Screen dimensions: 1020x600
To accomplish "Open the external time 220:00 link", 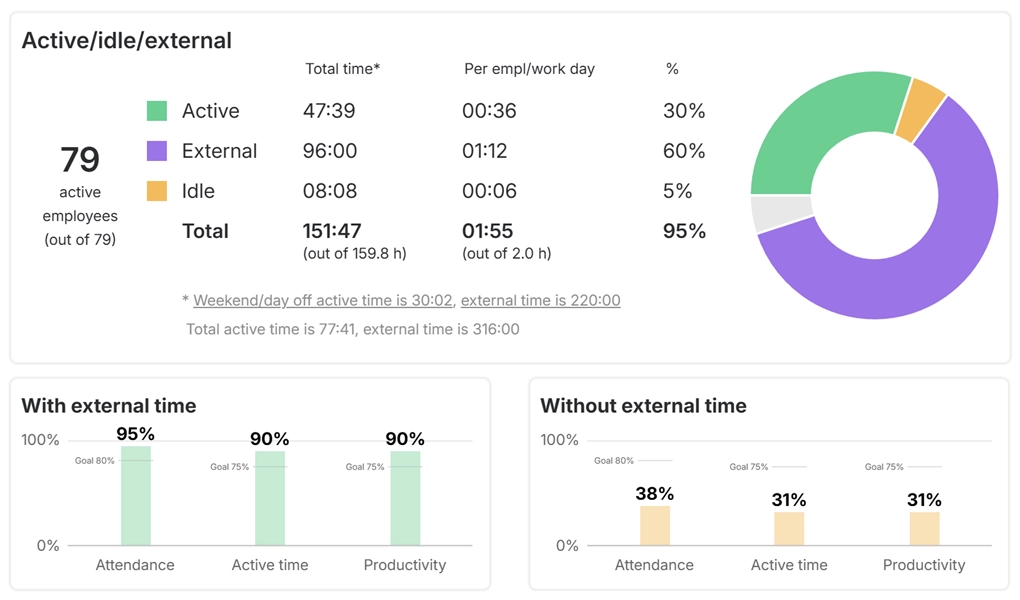I will [540, 300].
